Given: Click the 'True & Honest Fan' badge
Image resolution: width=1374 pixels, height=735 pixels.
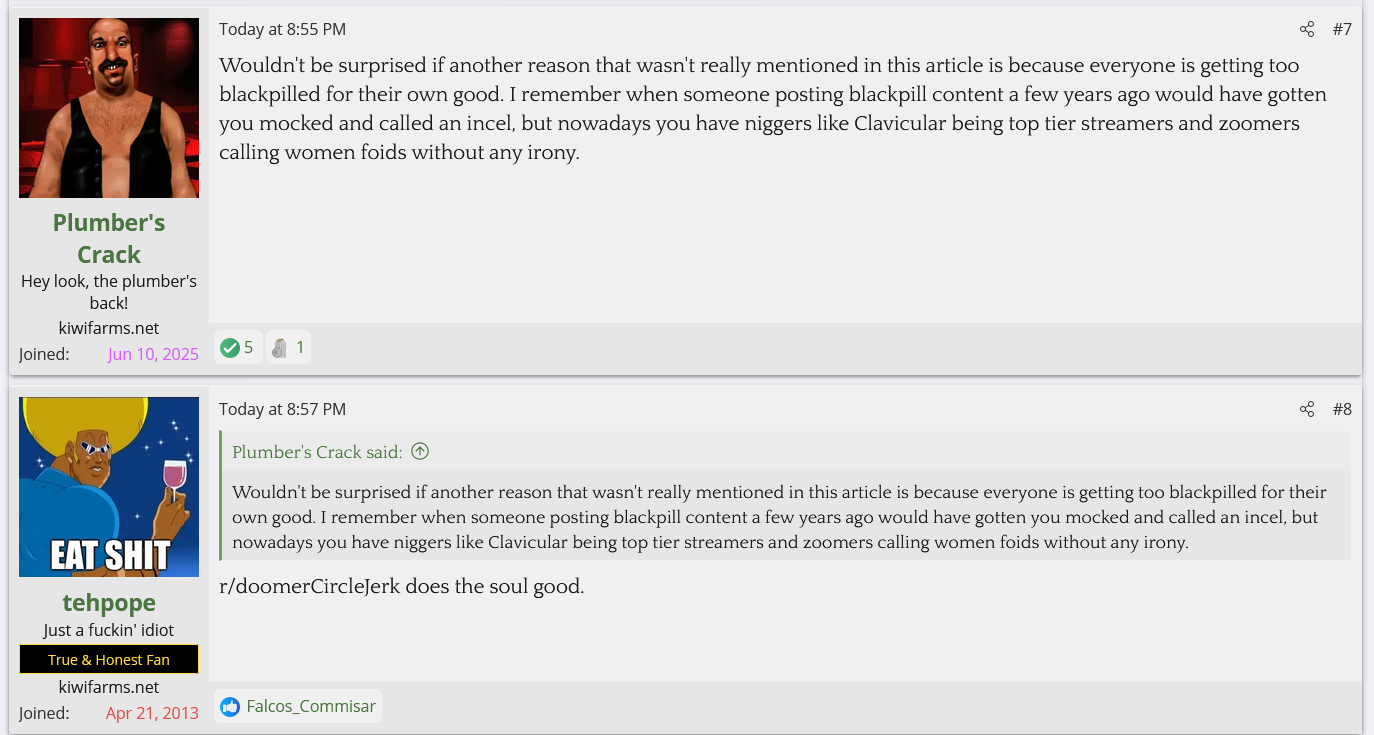Looking at the screenshot, I should (109, 660).
